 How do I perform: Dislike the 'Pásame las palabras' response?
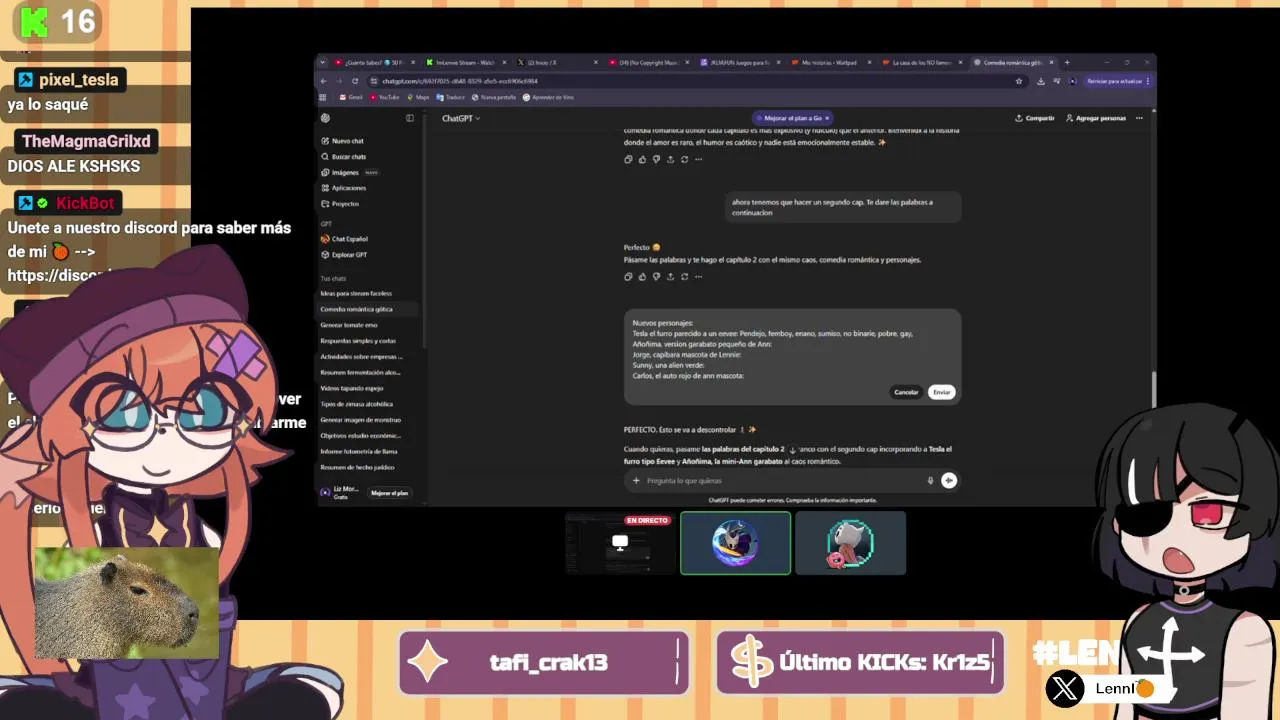656,276
